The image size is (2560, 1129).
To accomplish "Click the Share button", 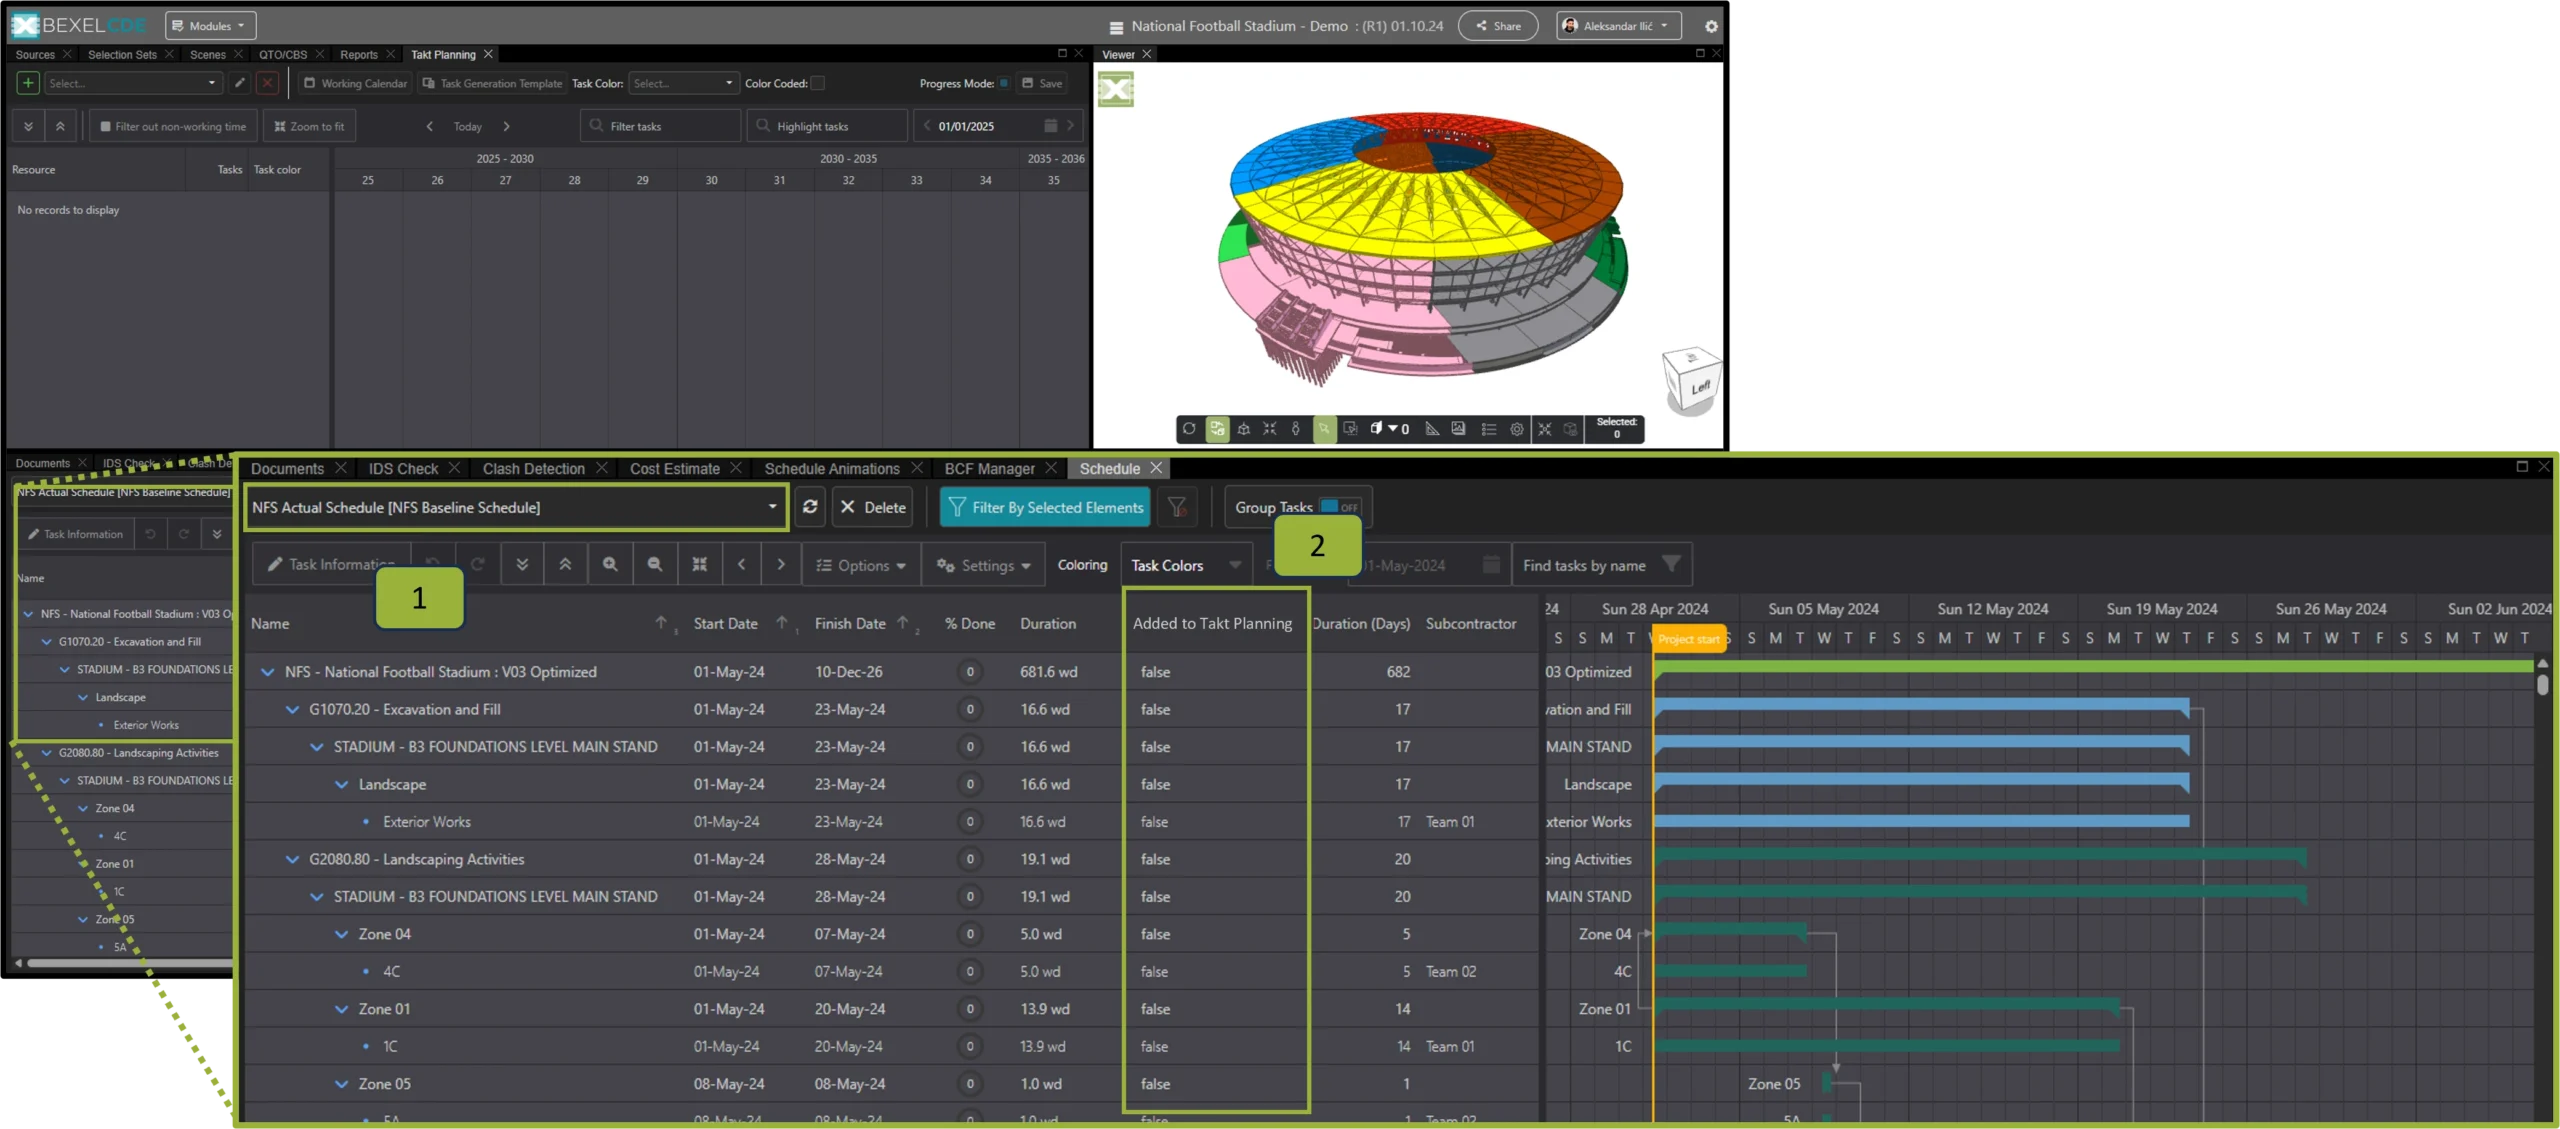I will click(x=1498, y=26).
